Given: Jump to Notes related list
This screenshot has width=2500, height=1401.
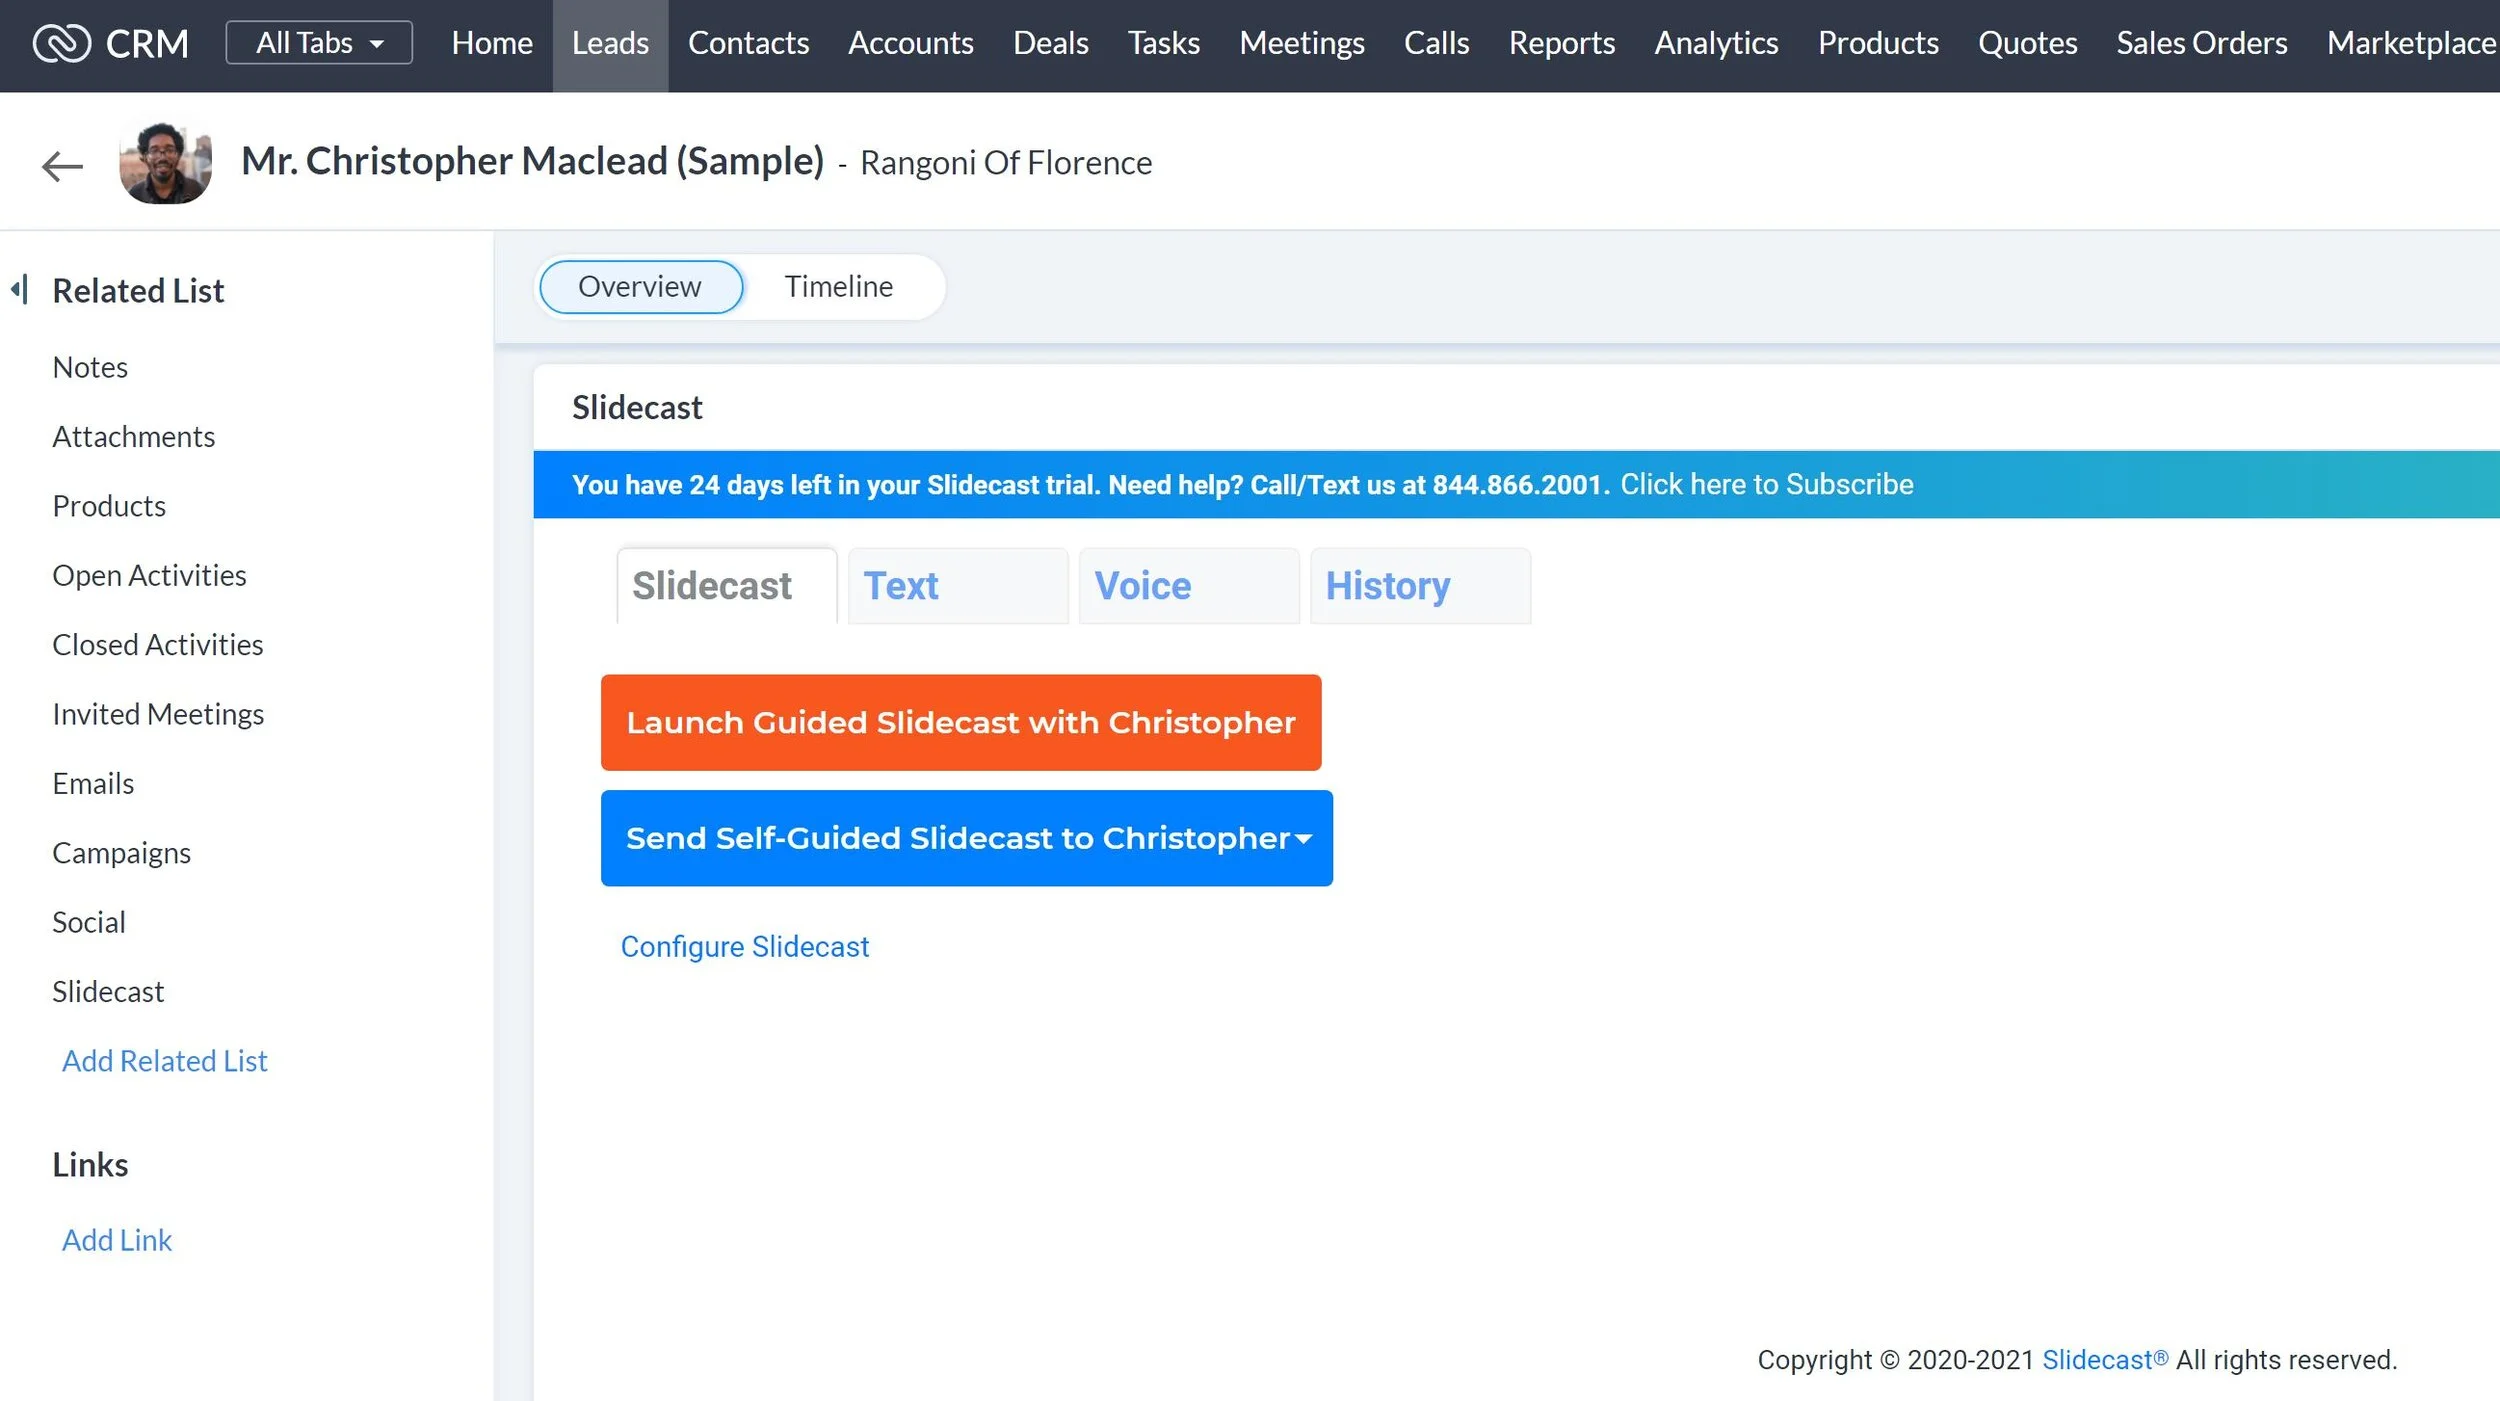Looking at the screenshot, I should coord(90,368).
